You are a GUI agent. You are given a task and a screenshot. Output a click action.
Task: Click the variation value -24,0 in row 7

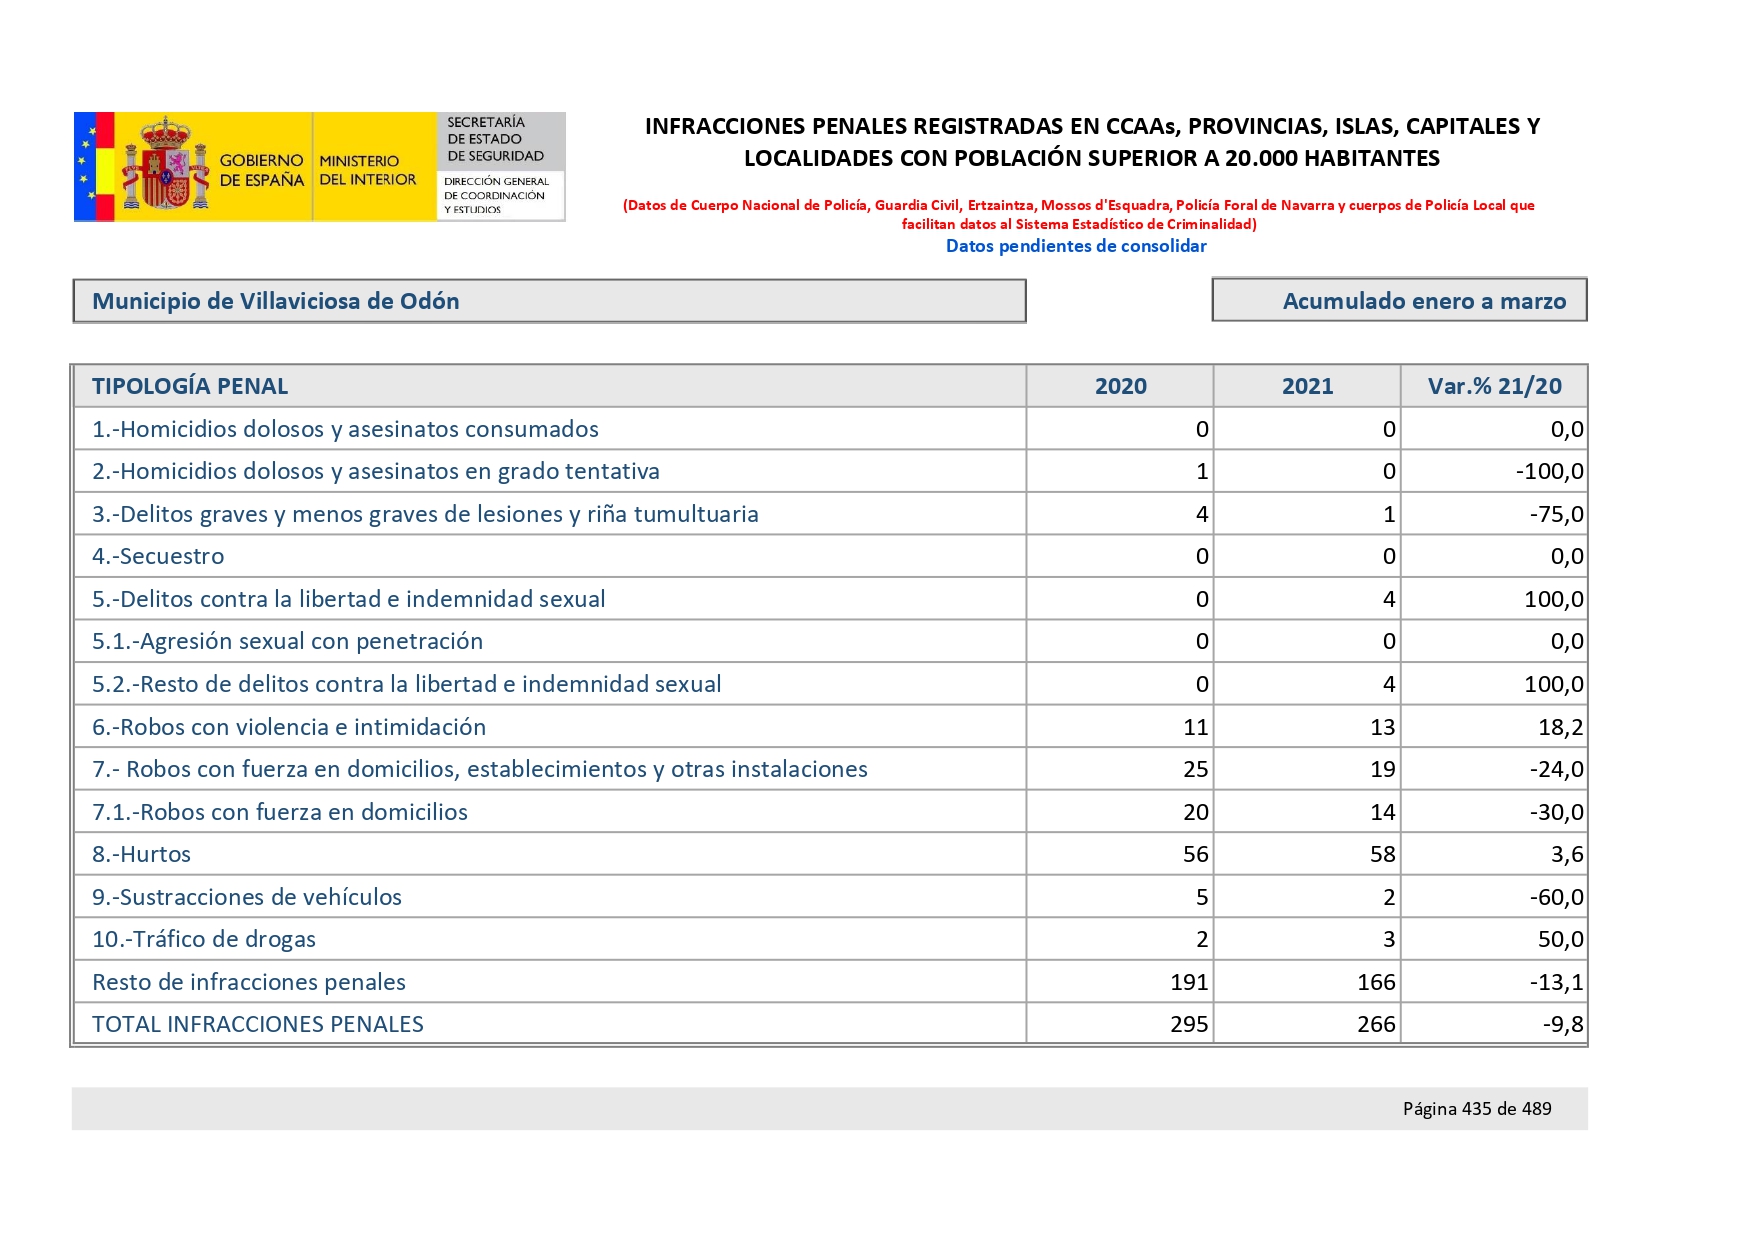click(x=1557, y=769)
